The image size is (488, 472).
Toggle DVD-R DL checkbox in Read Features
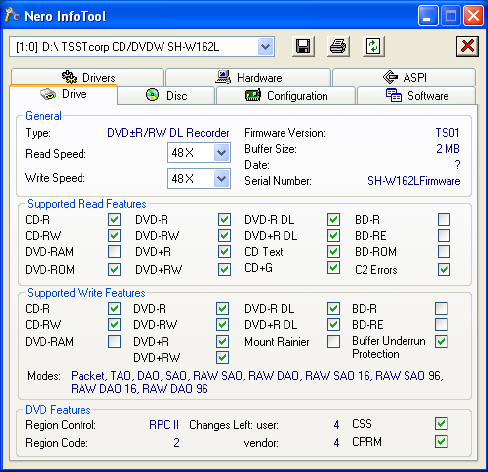(x=333, y=220)
